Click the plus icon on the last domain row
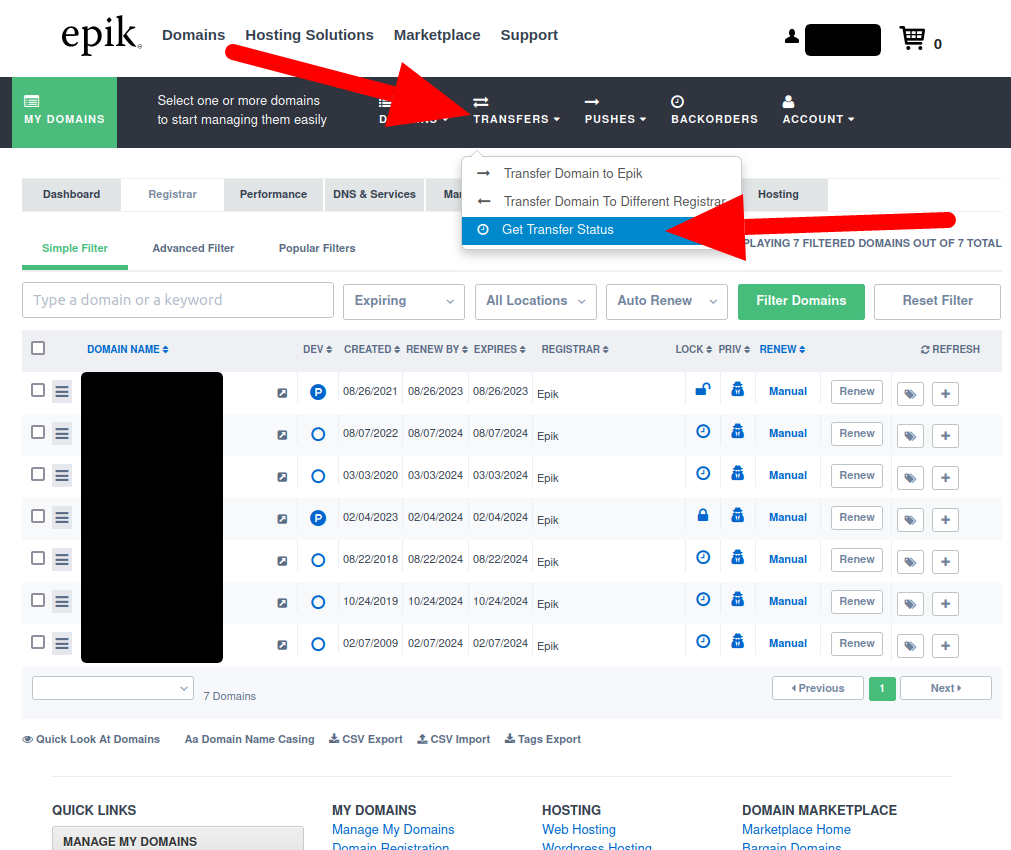 pos(944,646)
